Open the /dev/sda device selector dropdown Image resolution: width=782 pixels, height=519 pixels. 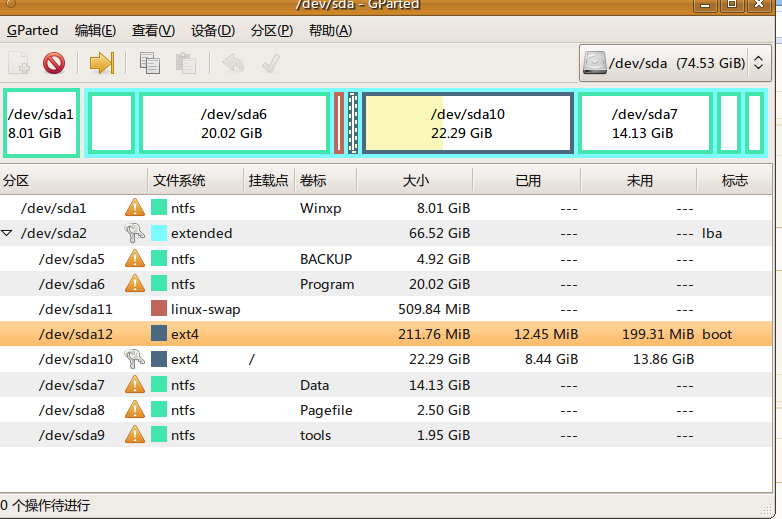click(675, 63)
